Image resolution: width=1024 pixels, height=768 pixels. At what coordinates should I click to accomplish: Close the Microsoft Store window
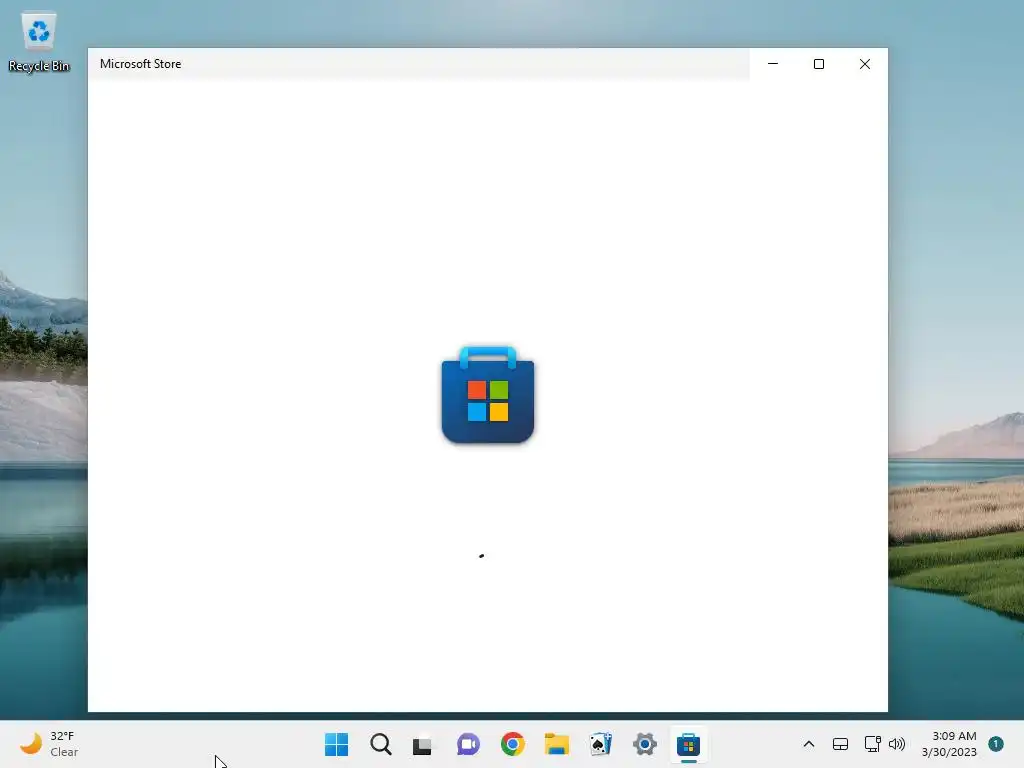click(x=865, y=64)
